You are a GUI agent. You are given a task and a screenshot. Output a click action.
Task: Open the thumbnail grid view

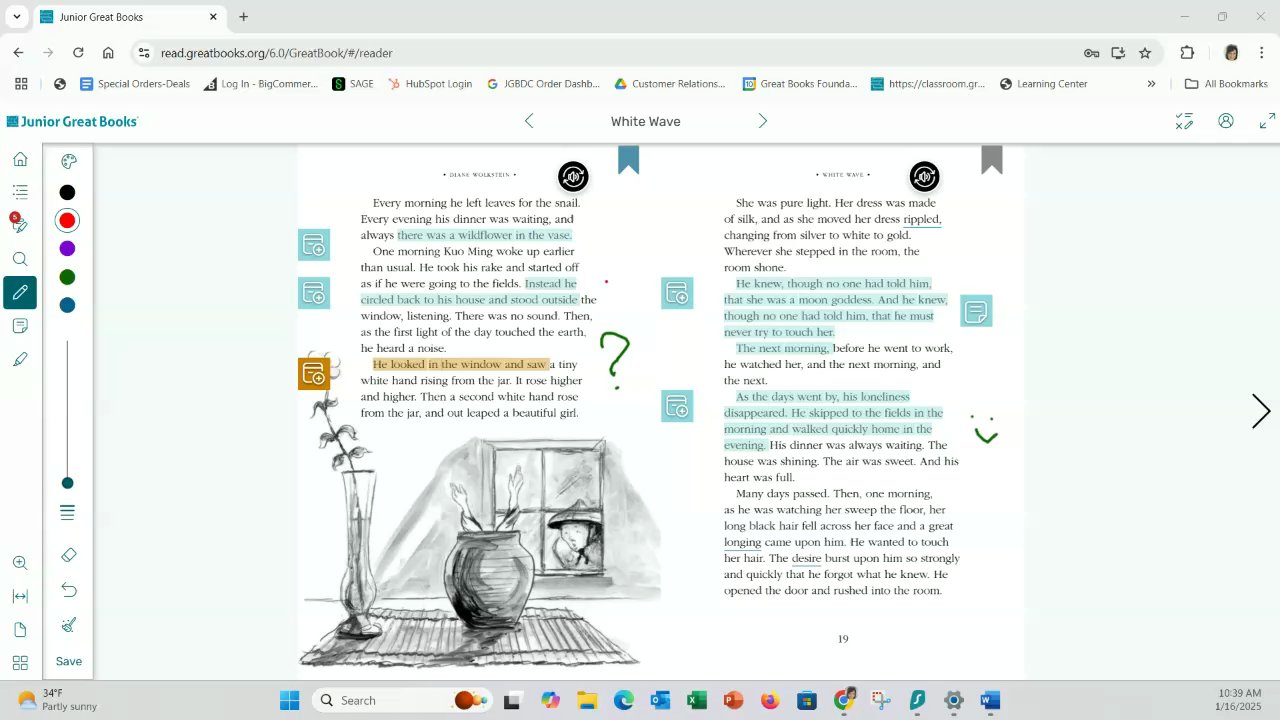(x=20, y=663)
